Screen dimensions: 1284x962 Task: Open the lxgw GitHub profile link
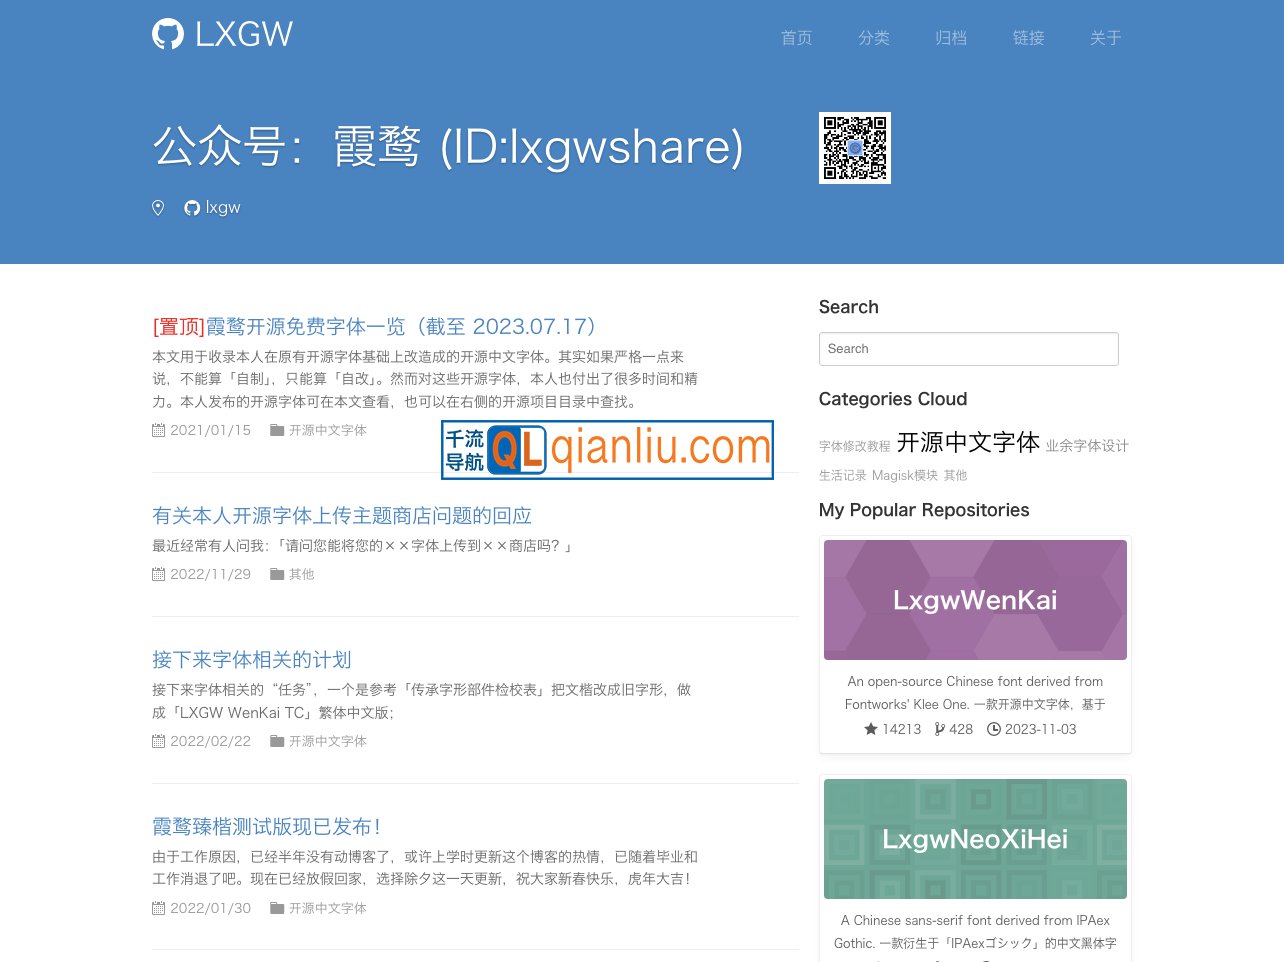213,208
